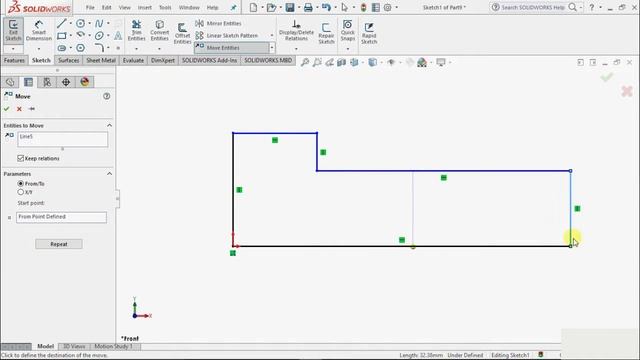Open the FeatureManager design tree tab
This screenshot has width=640, height=360.
tap(10, 82)
